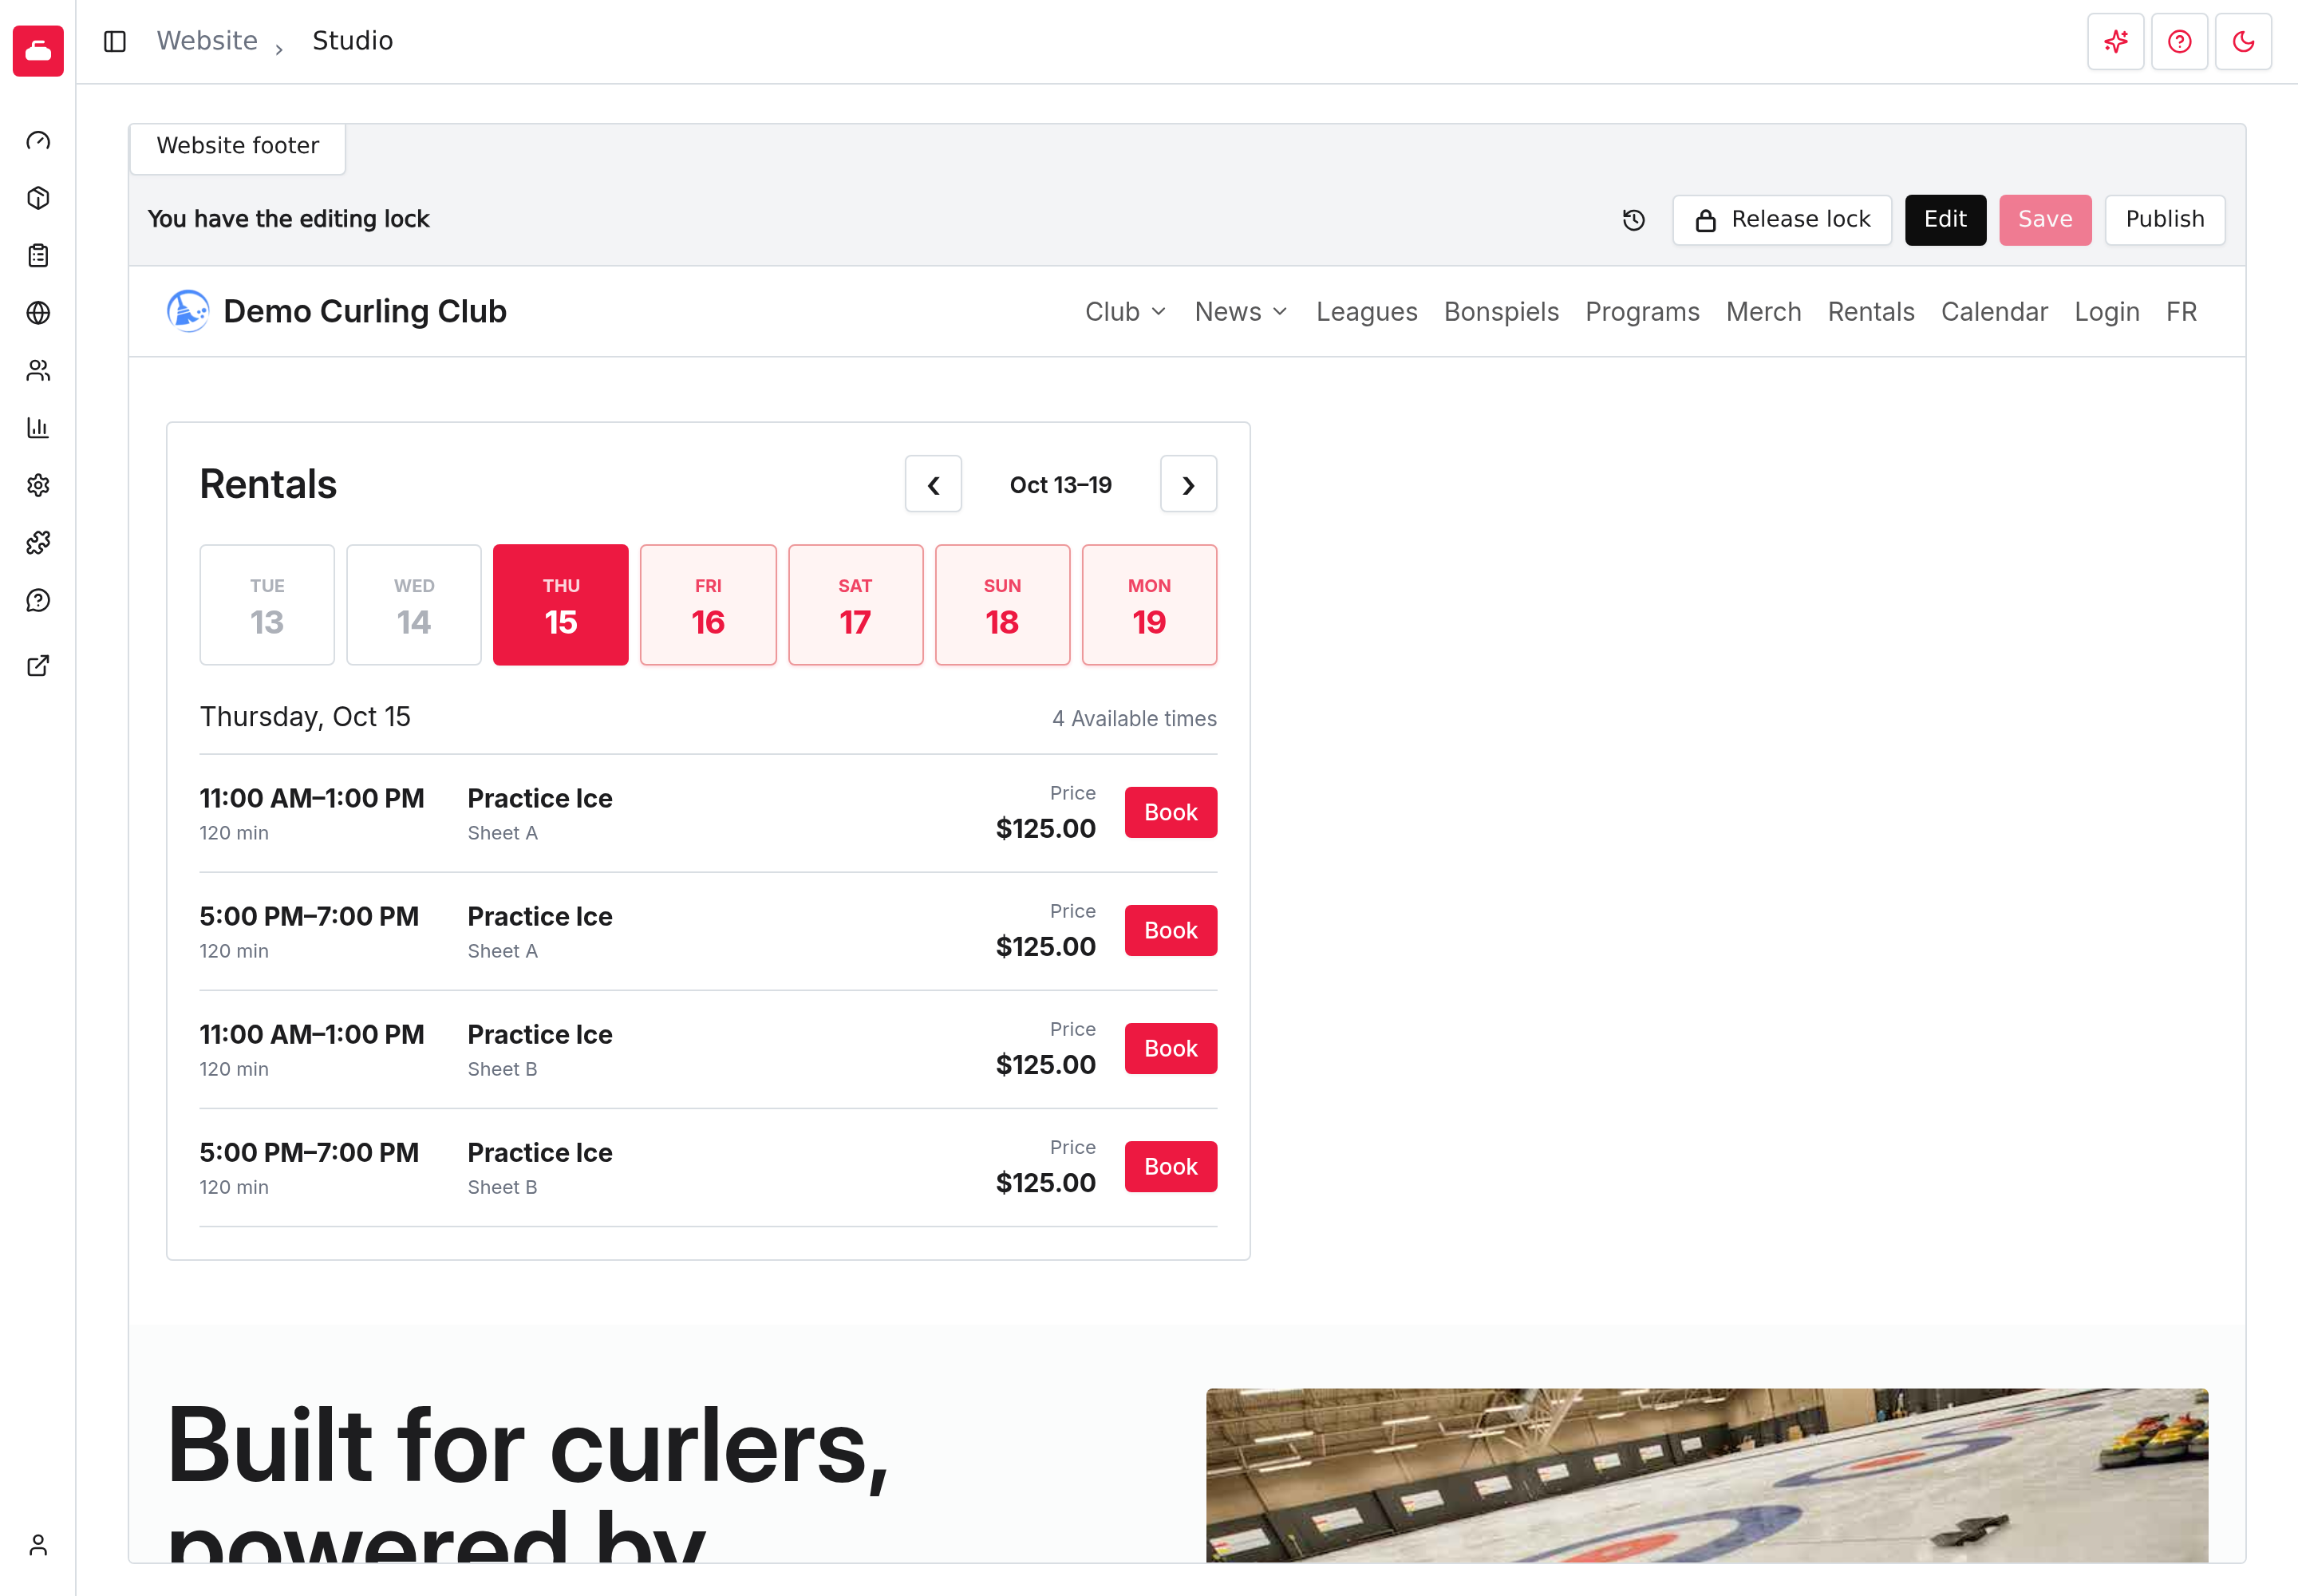
Task: Open the Calendar nav item
Action: point(1994,312)
